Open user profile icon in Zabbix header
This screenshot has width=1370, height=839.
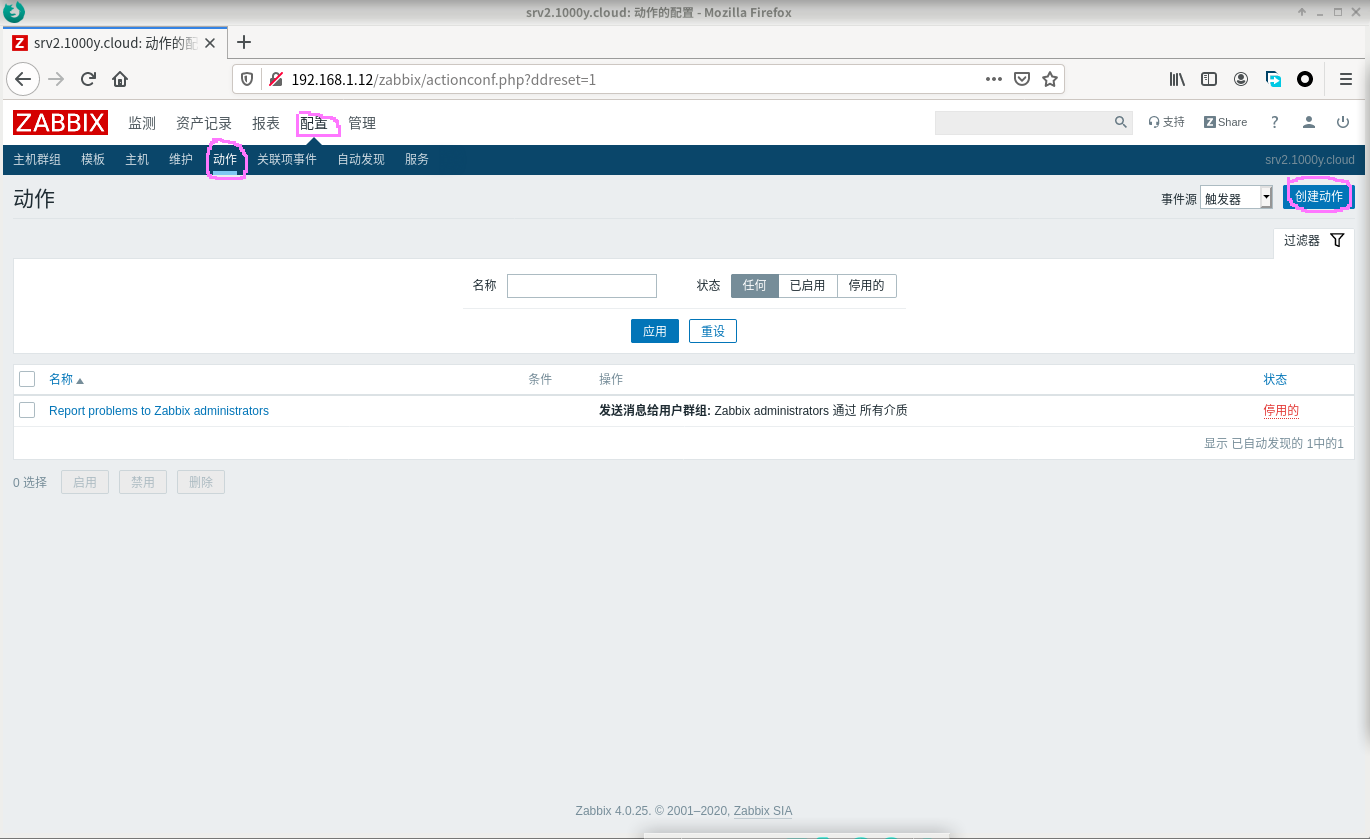coord(1308,122)
